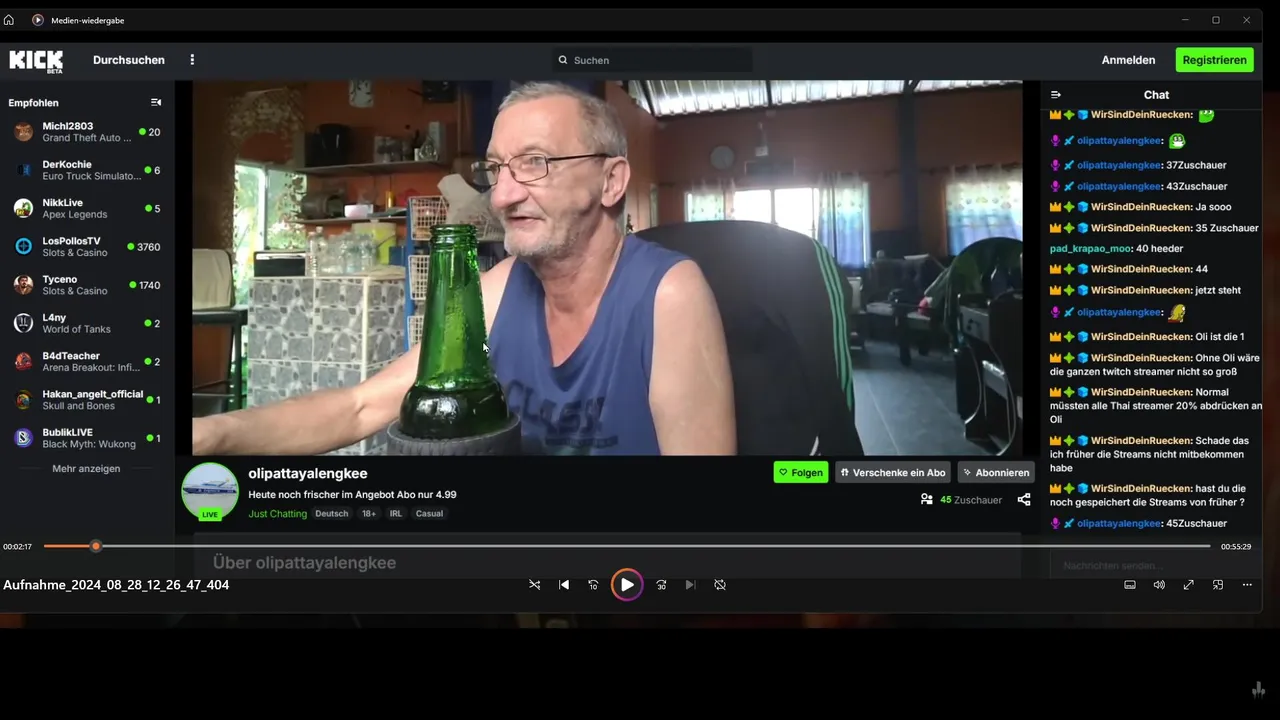The height and width of the screenshot is (720, 1280).
Task: Click the next track button
Action: coord(690,585)
